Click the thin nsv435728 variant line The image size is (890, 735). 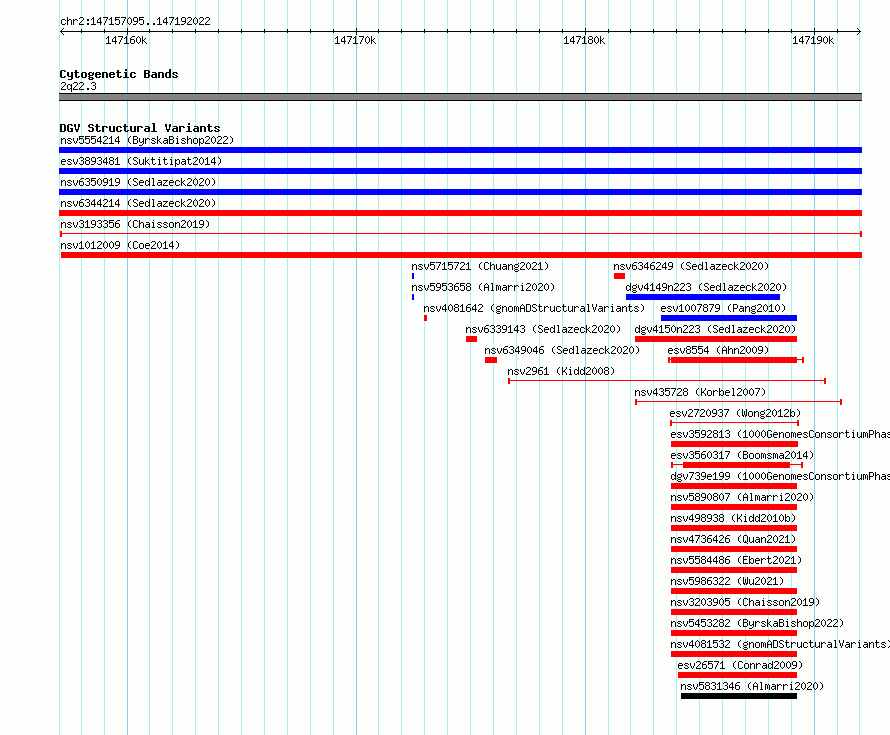[738, 402]
